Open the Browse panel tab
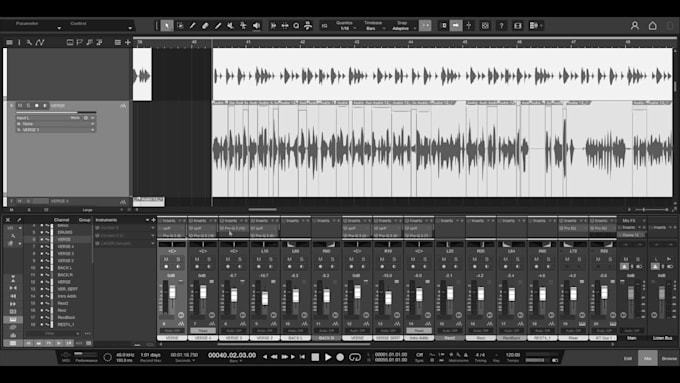This screenshot has height=383, width=680. coord(669,358)
